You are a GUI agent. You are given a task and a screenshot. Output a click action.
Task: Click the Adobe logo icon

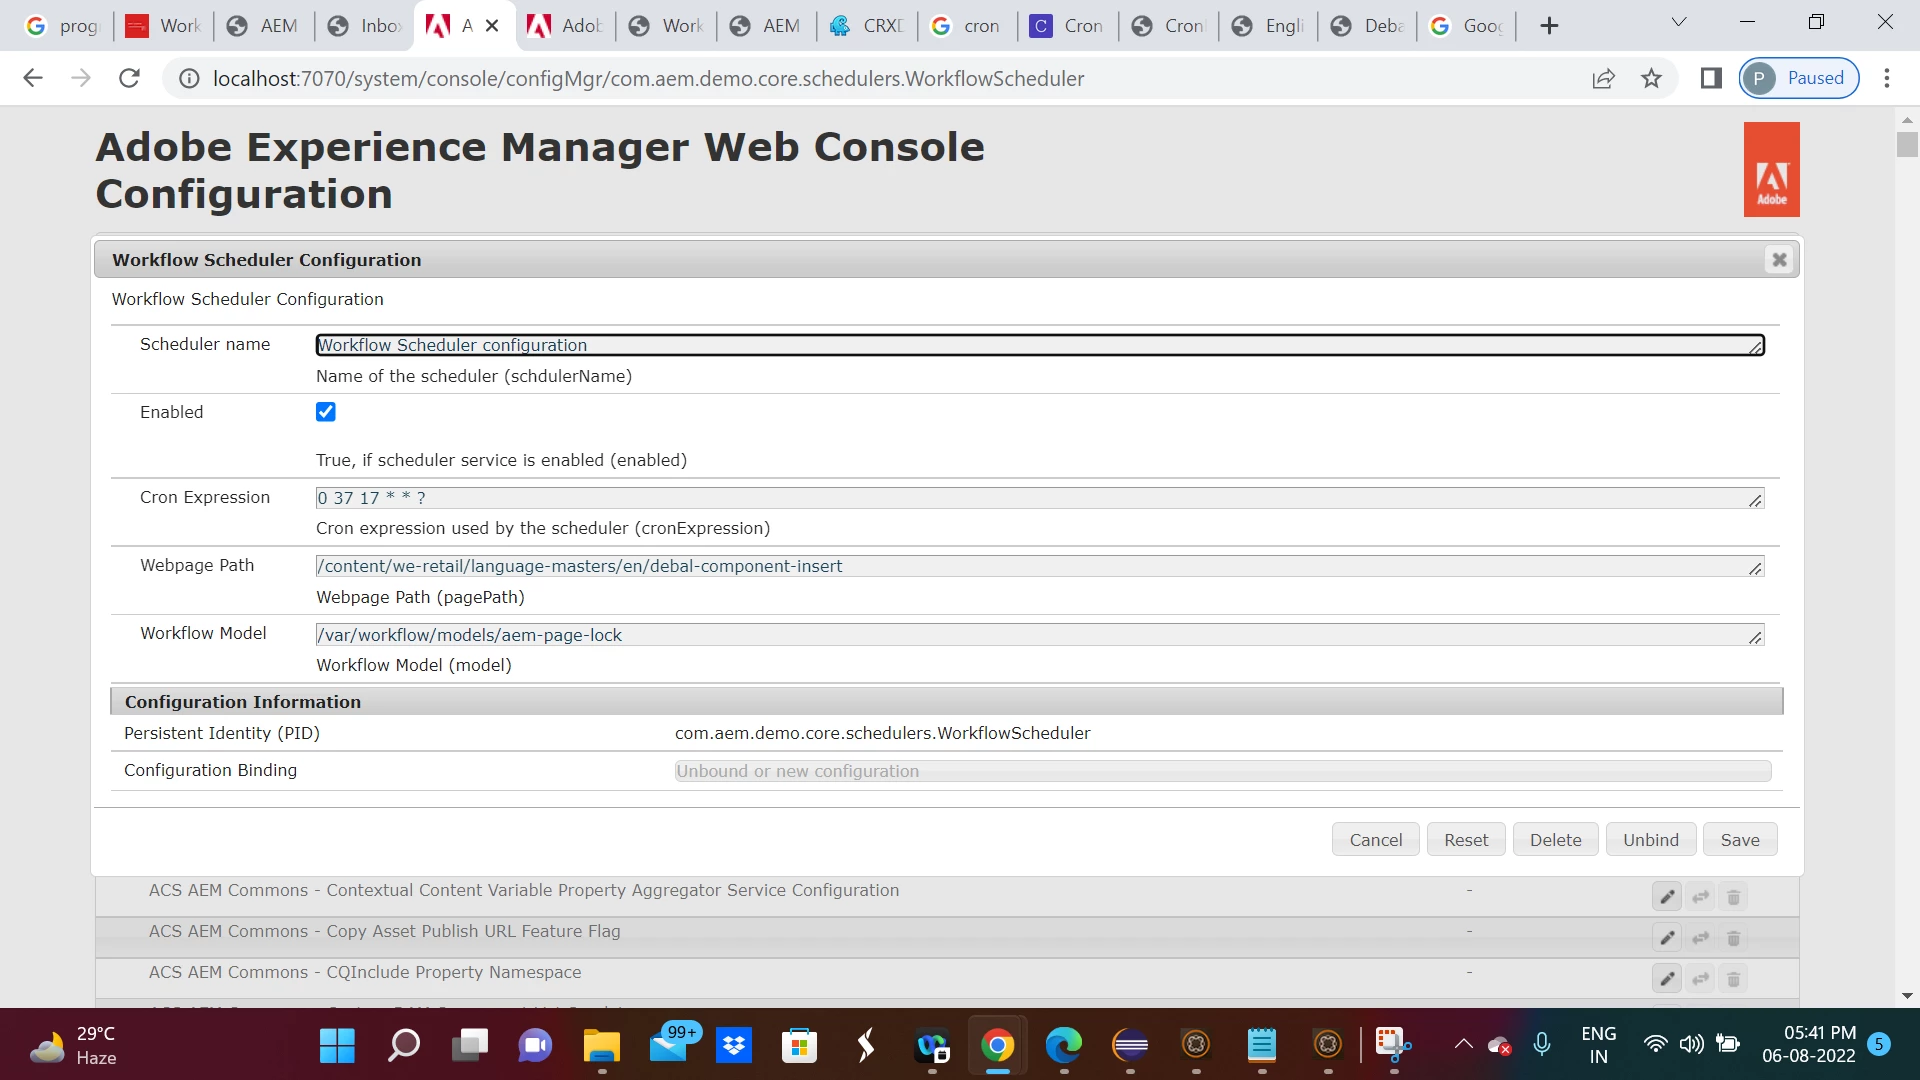(x=1771, y=170)
